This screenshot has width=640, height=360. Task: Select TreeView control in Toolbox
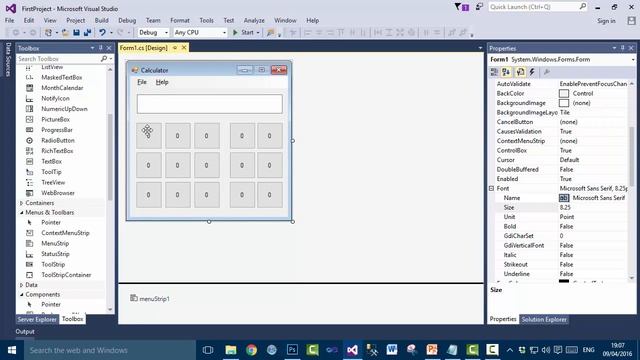tap(53, 182)
